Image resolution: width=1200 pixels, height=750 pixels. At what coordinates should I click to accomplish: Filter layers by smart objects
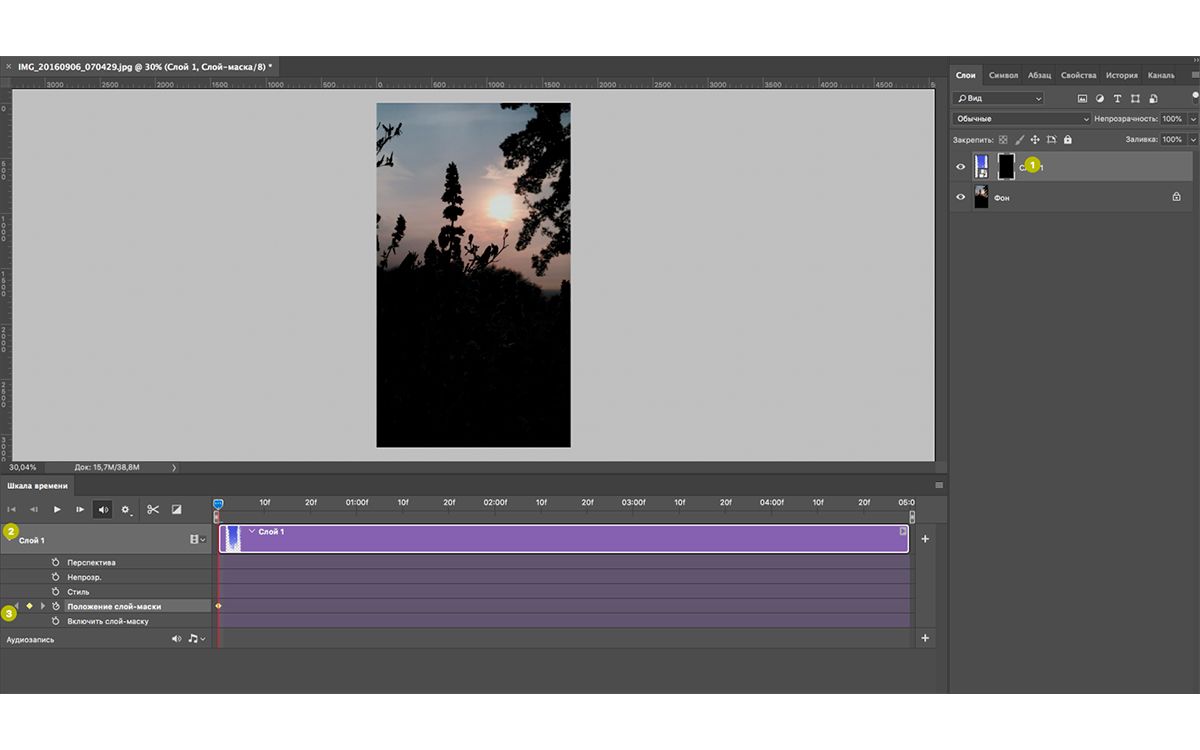point(1154,99)
